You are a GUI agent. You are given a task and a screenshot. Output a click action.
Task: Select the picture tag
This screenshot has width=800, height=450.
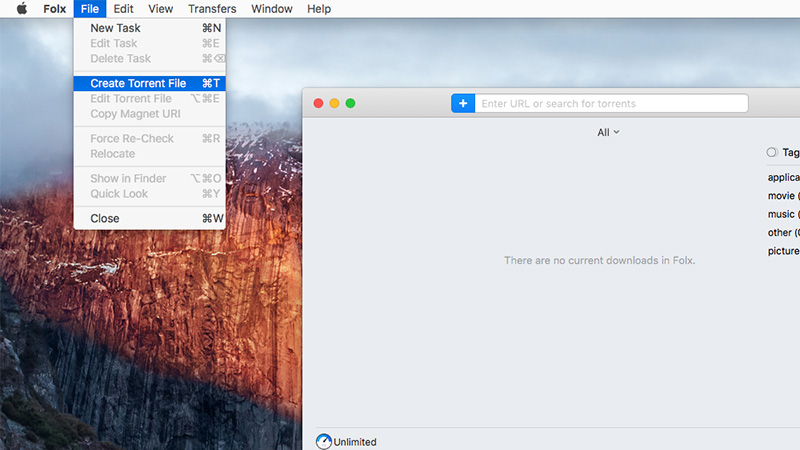784,251
